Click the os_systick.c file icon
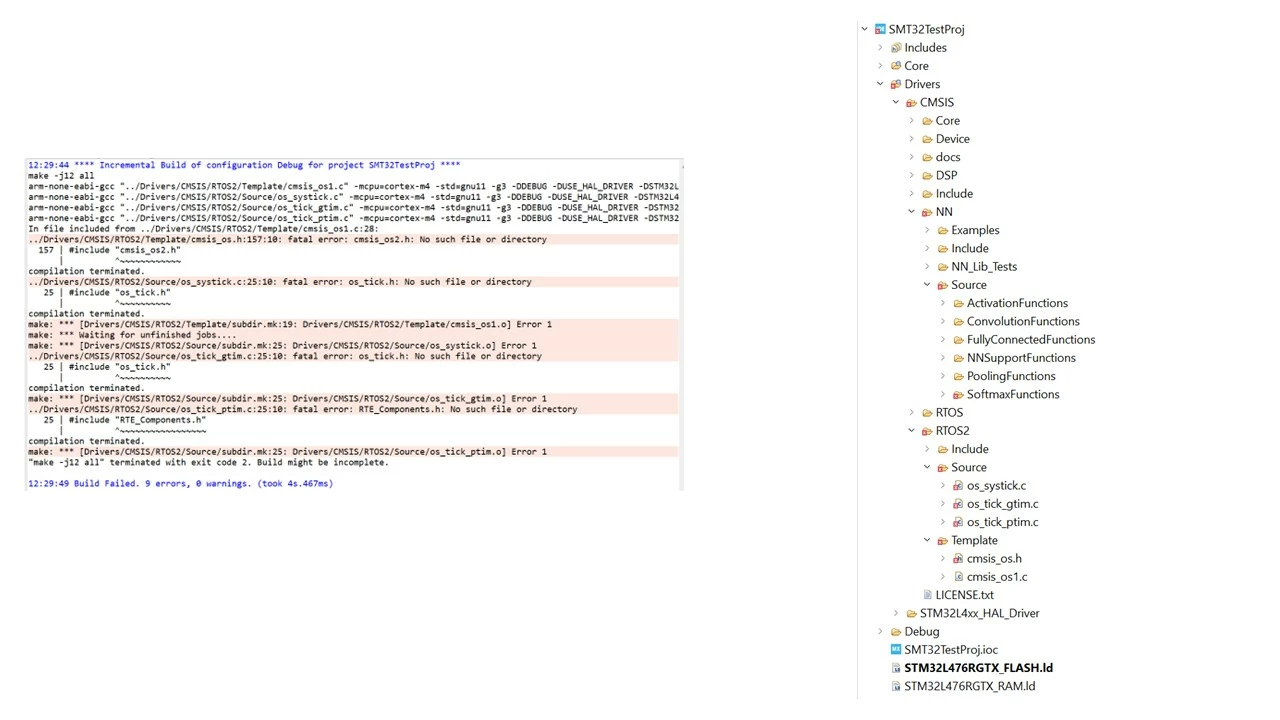 point(958,485)
